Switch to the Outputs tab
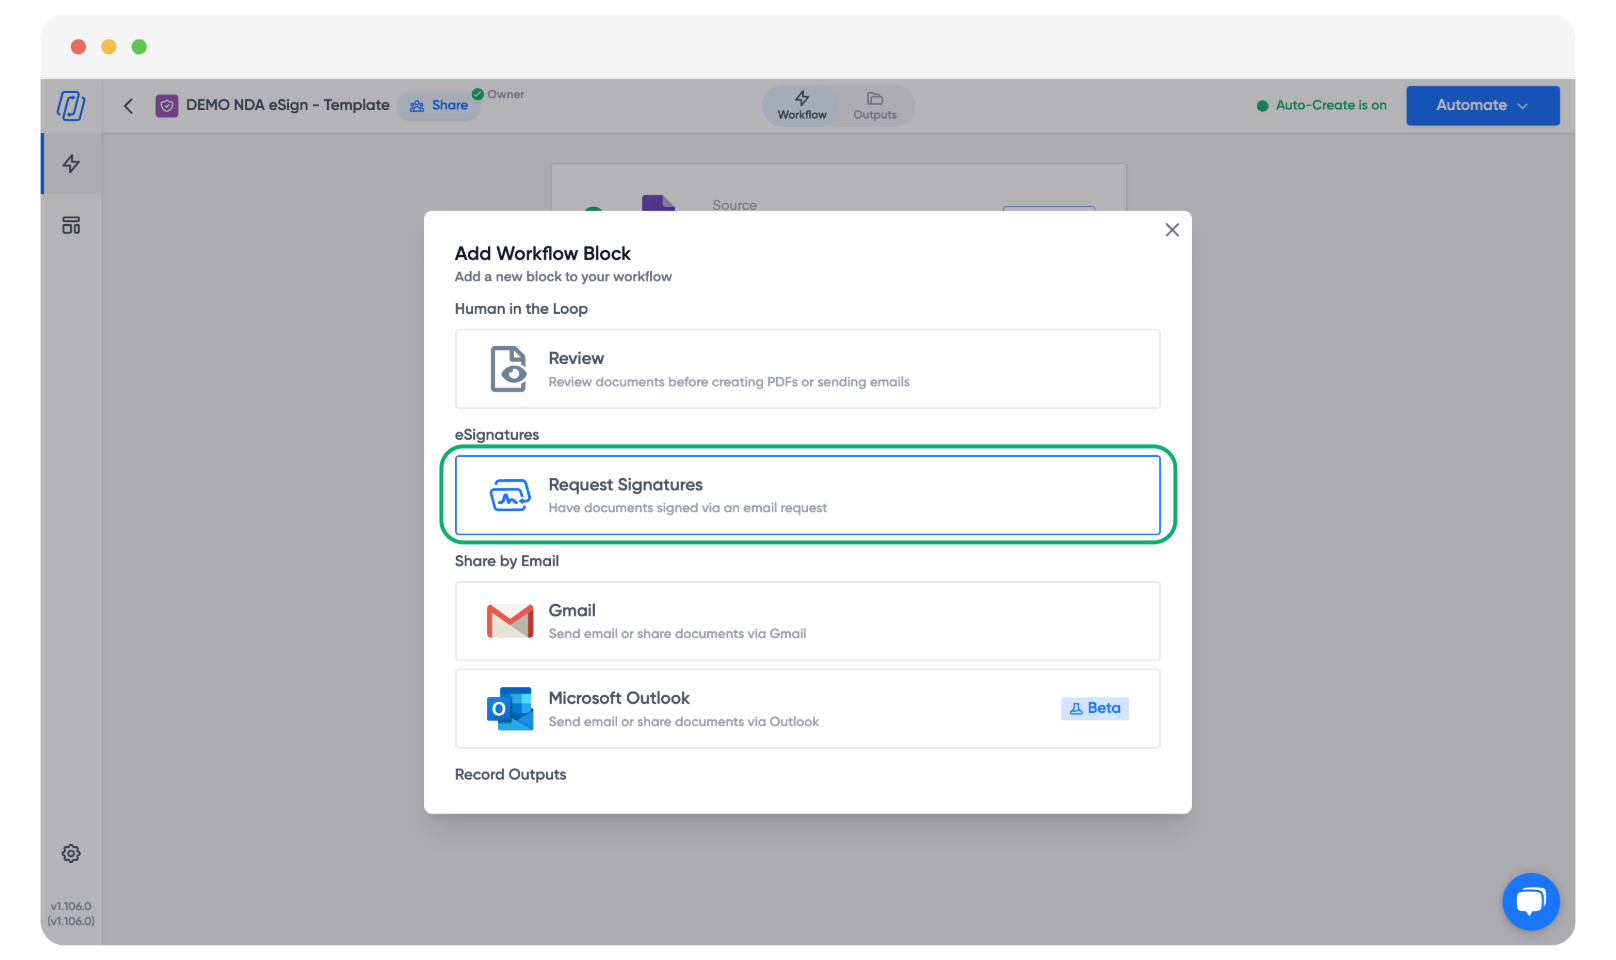The image size is (1616, 960). click(875, 105)
